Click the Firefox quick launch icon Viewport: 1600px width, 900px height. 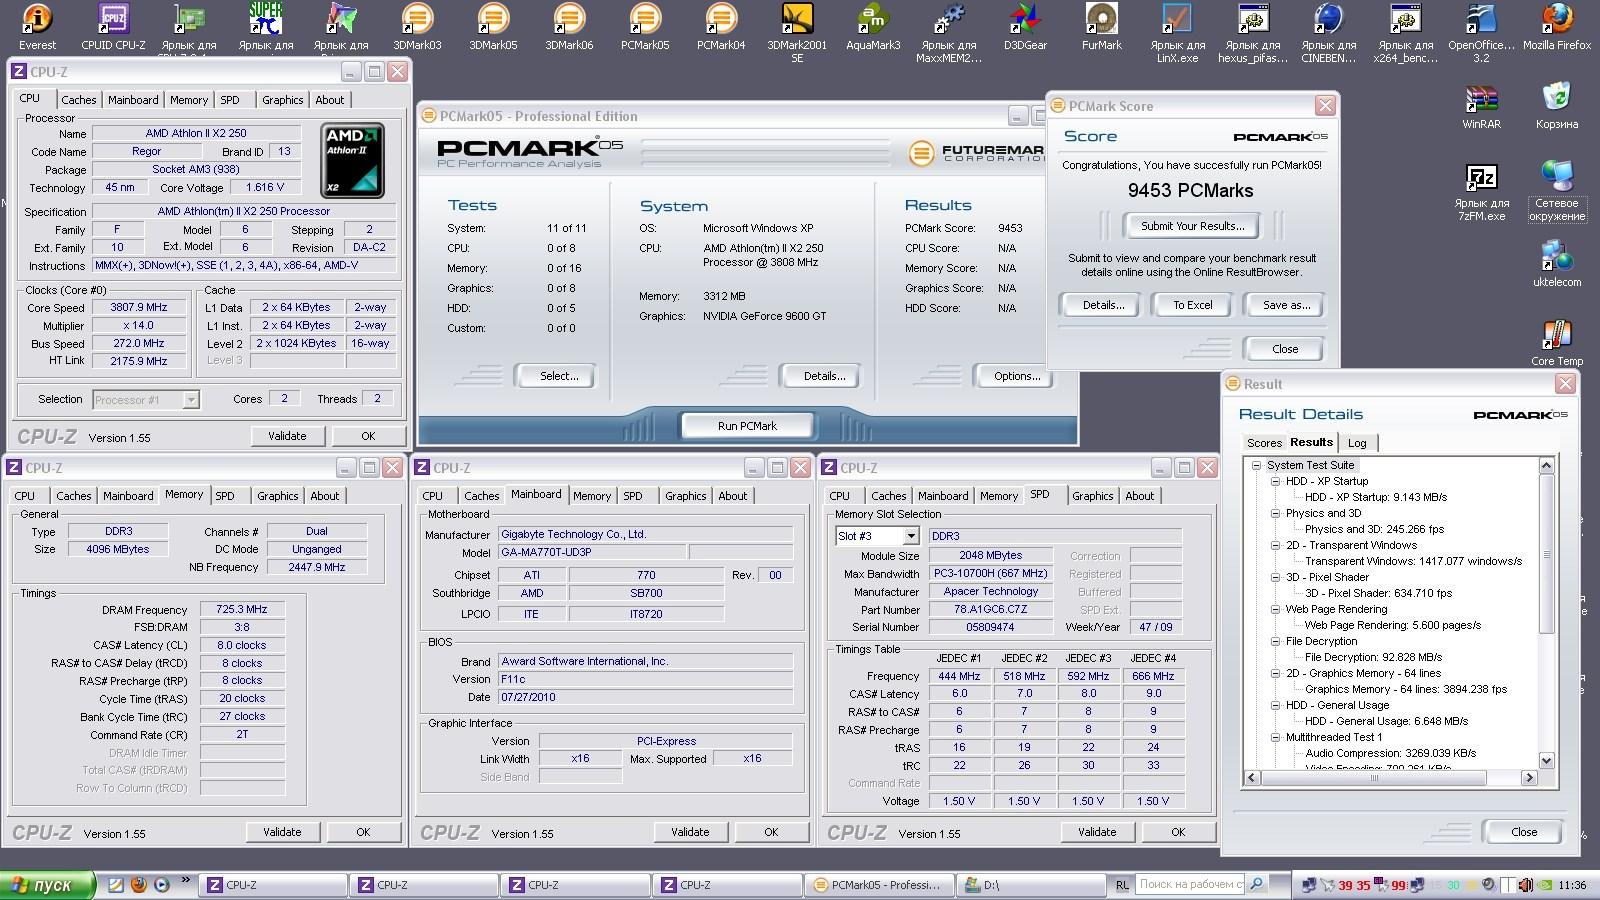(138, 885)
